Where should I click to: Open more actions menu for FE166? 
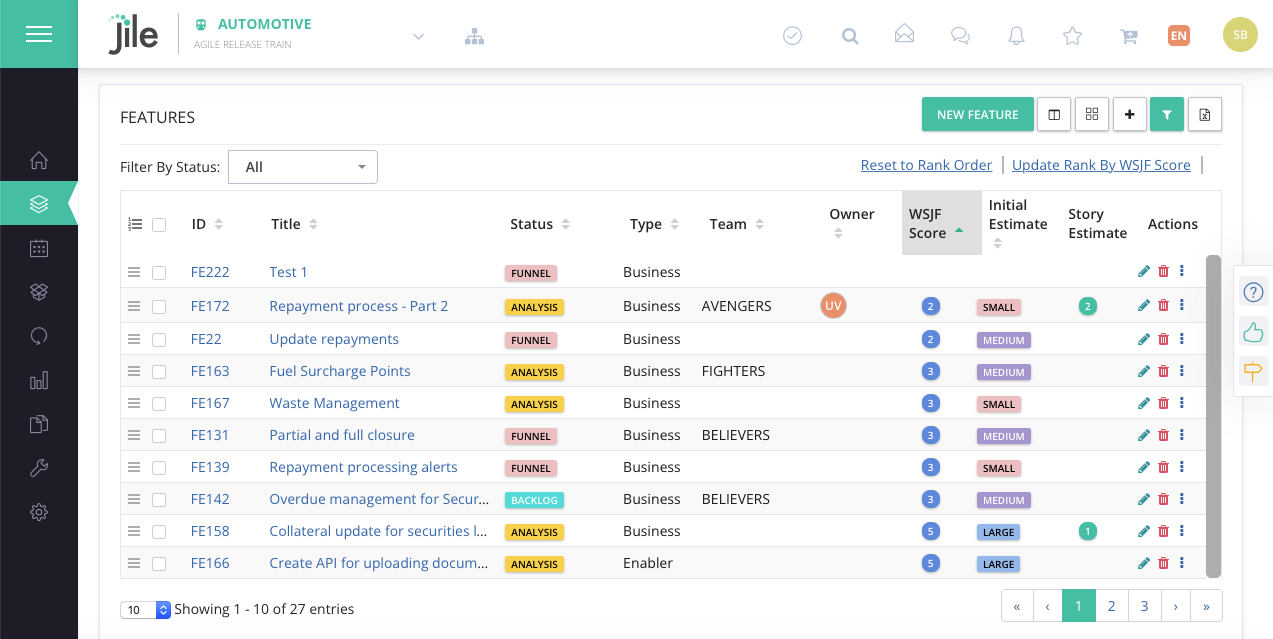pos(1182,563)
